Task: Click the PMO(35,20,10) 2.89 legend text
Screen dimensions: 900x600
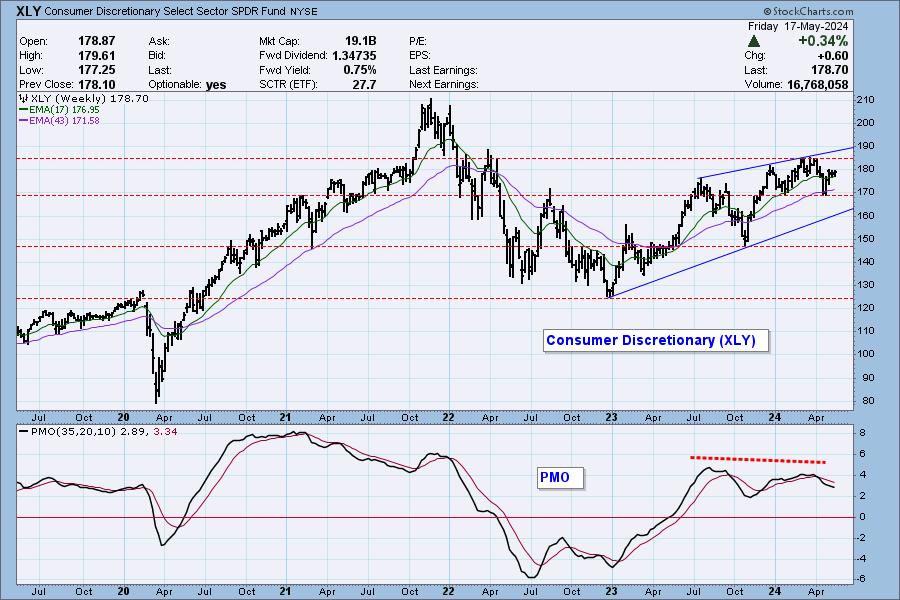Action: (91, 431)
